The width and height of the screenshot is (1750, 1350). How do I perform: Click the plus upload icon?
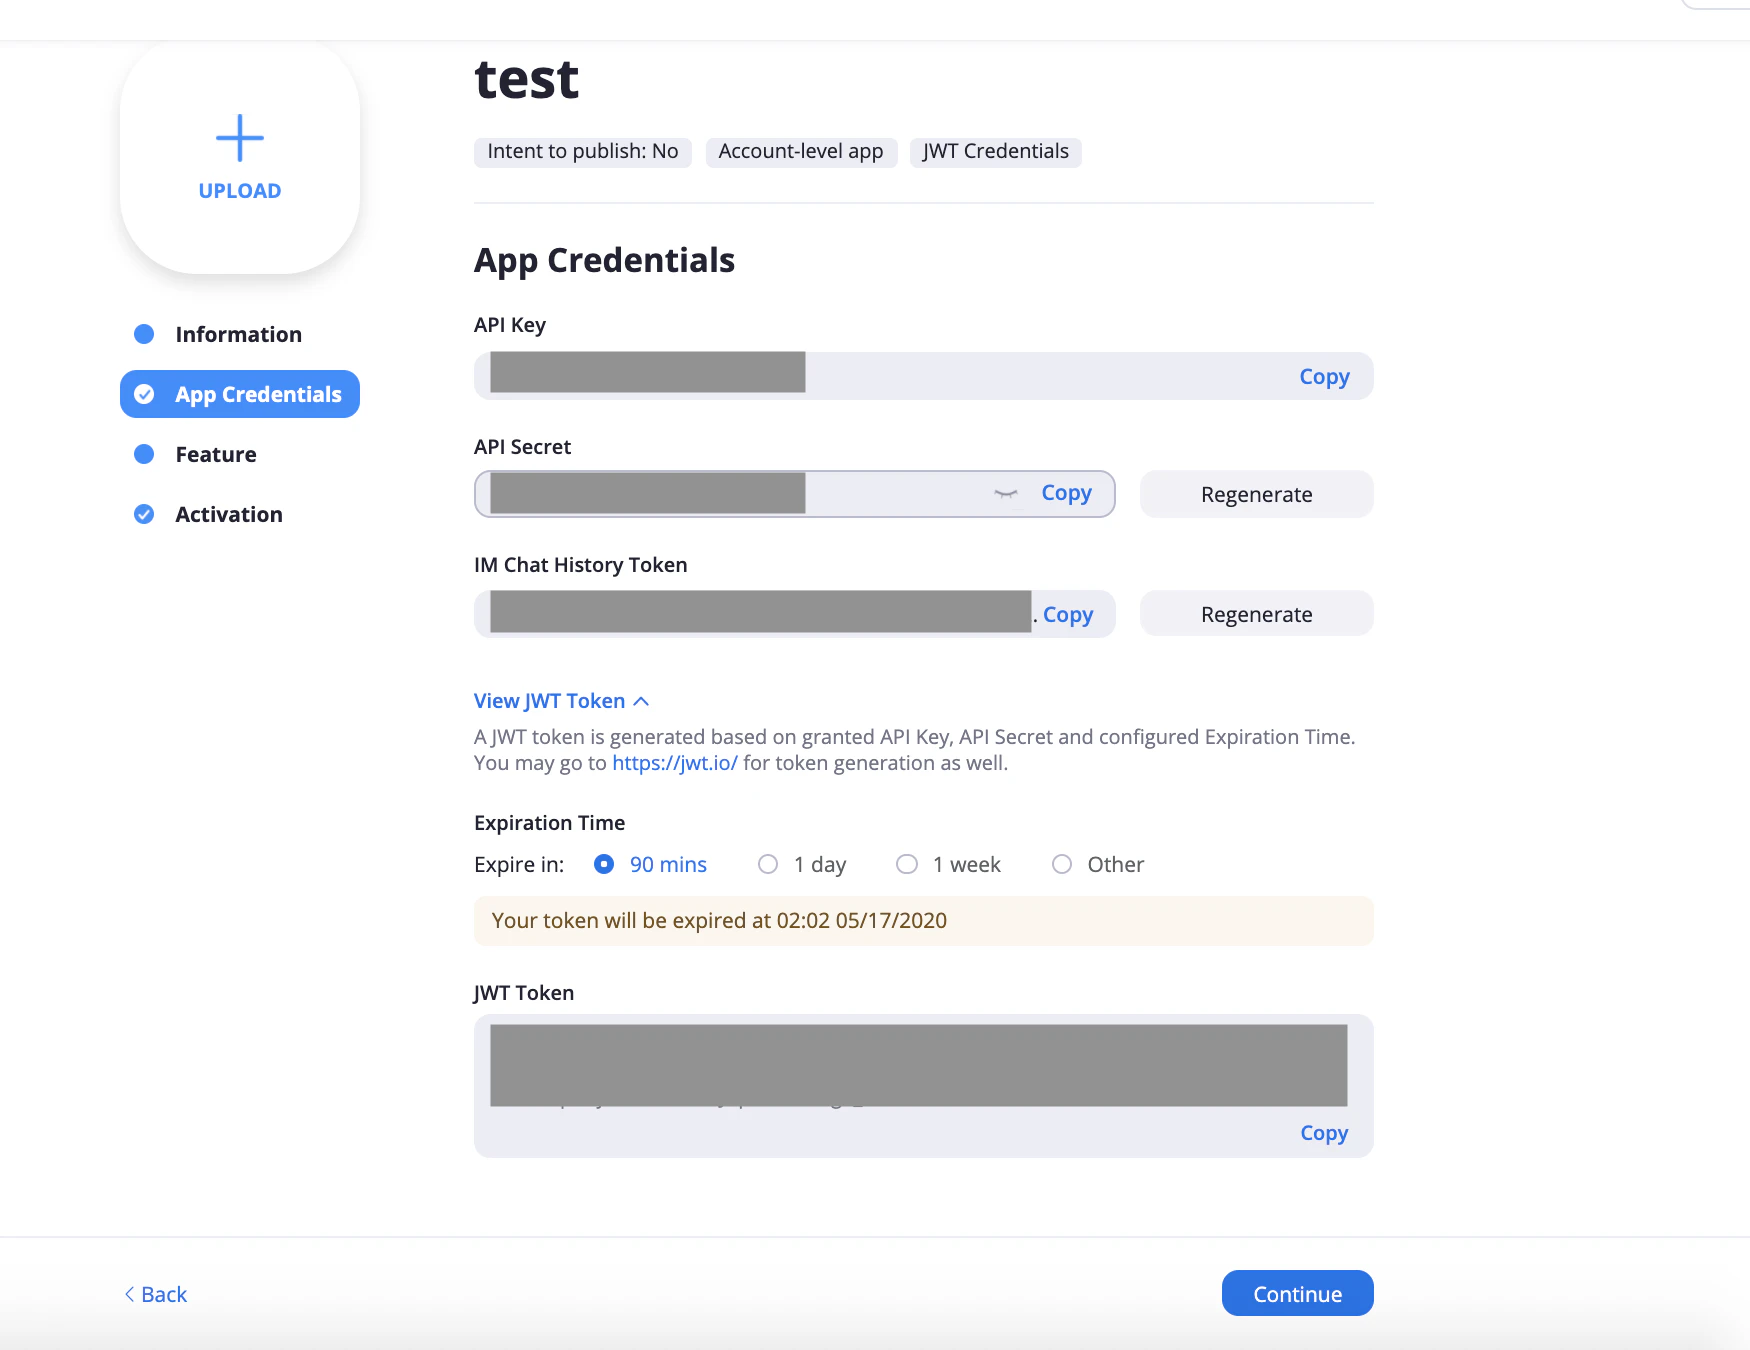(x=240, y=138)
